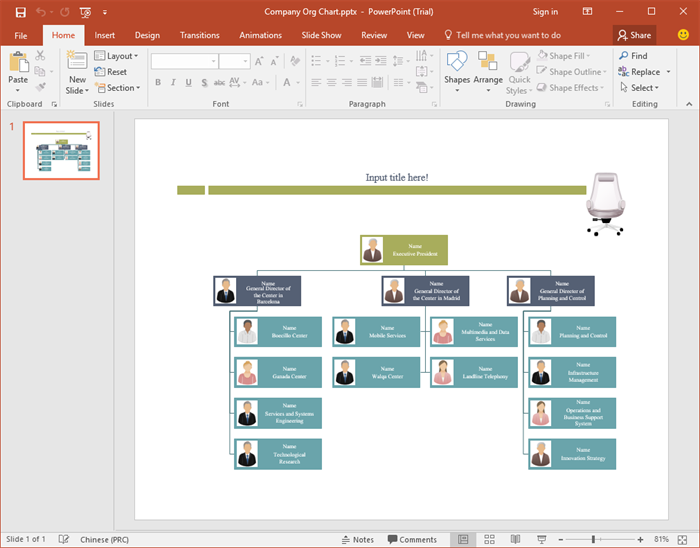Open the Shapes gallery
The height and width of the screenshot is (548, 700).
point(457,70)
